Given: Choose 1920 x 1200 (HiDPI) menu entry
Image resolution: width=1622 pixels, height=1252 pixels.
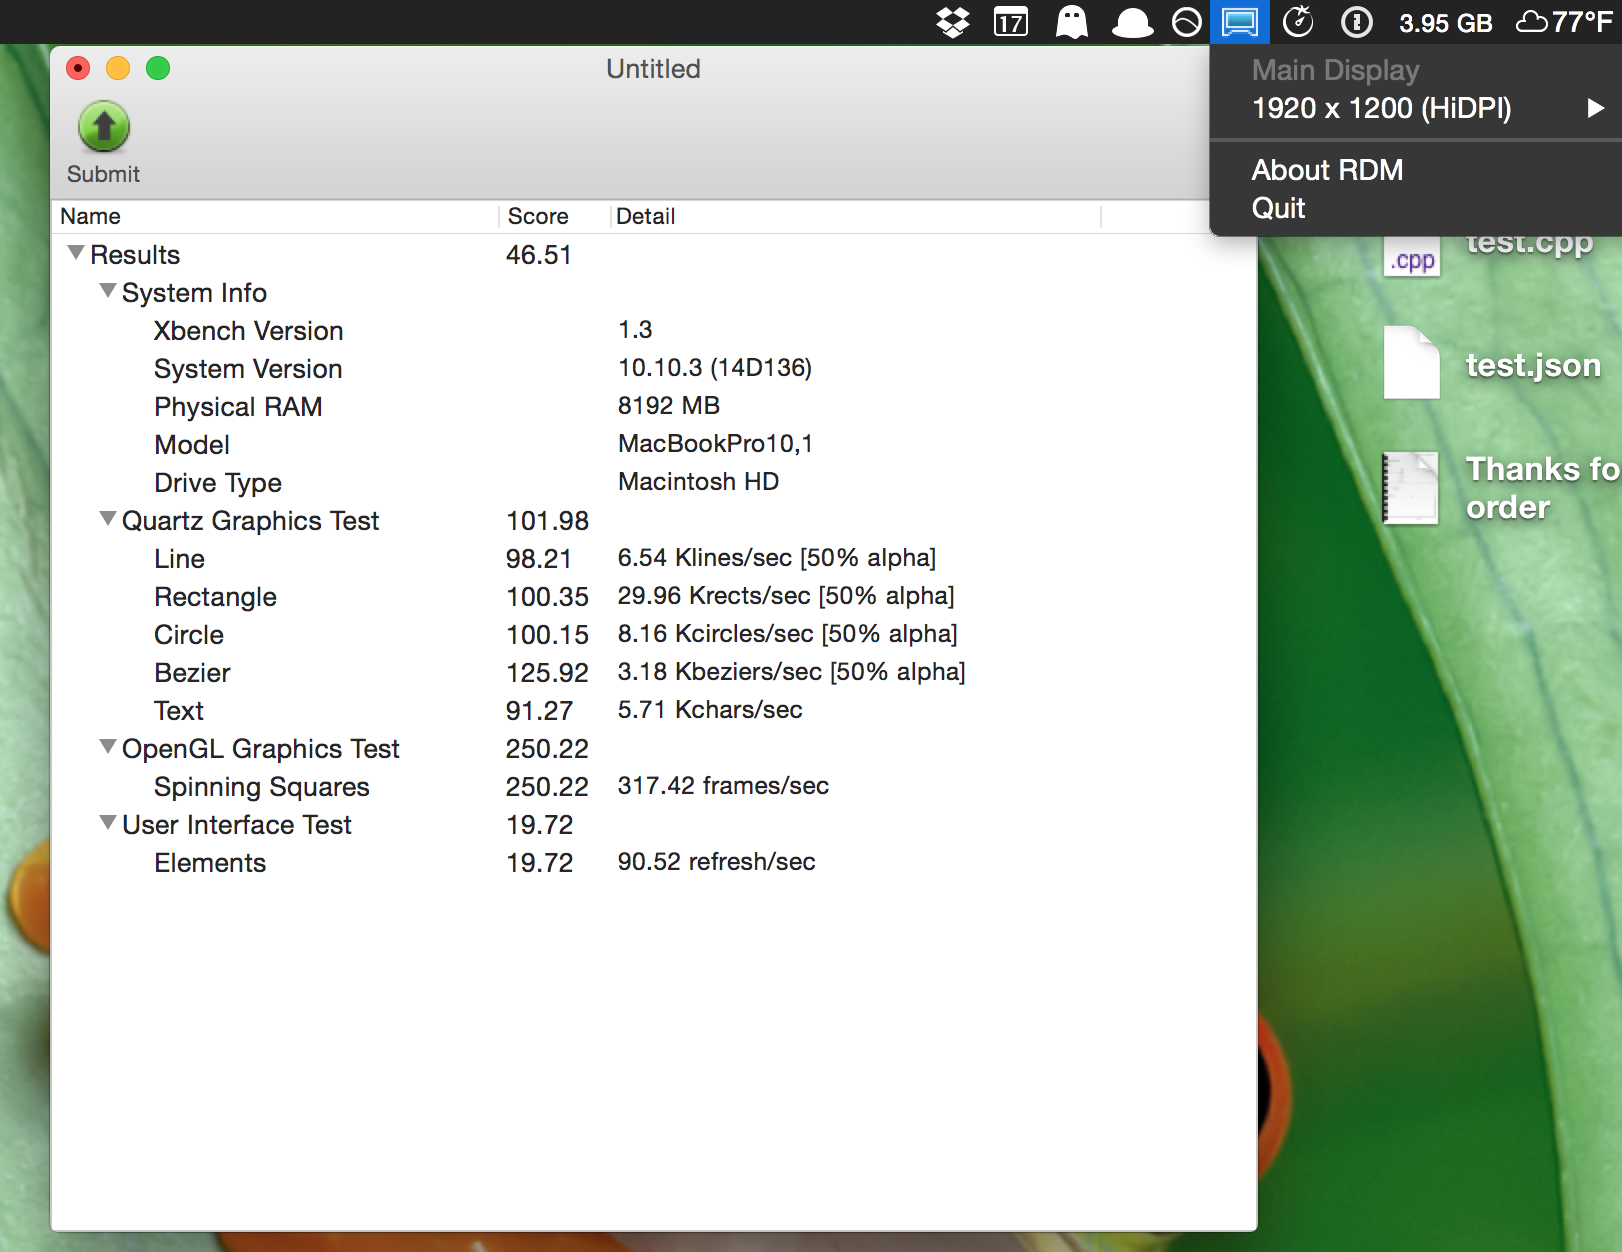Looking at the screenshot, I should pos(1416,108).
